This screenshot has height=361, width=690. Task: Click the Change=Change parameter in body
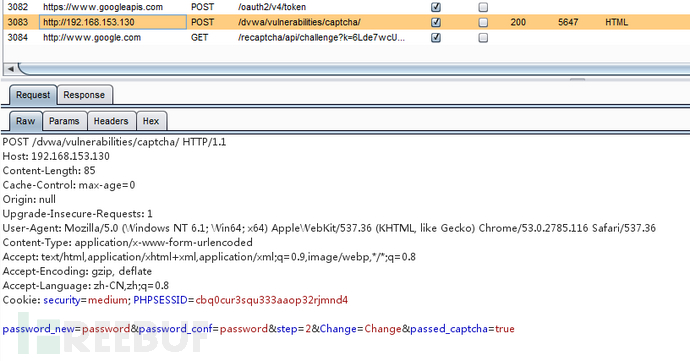361,329
